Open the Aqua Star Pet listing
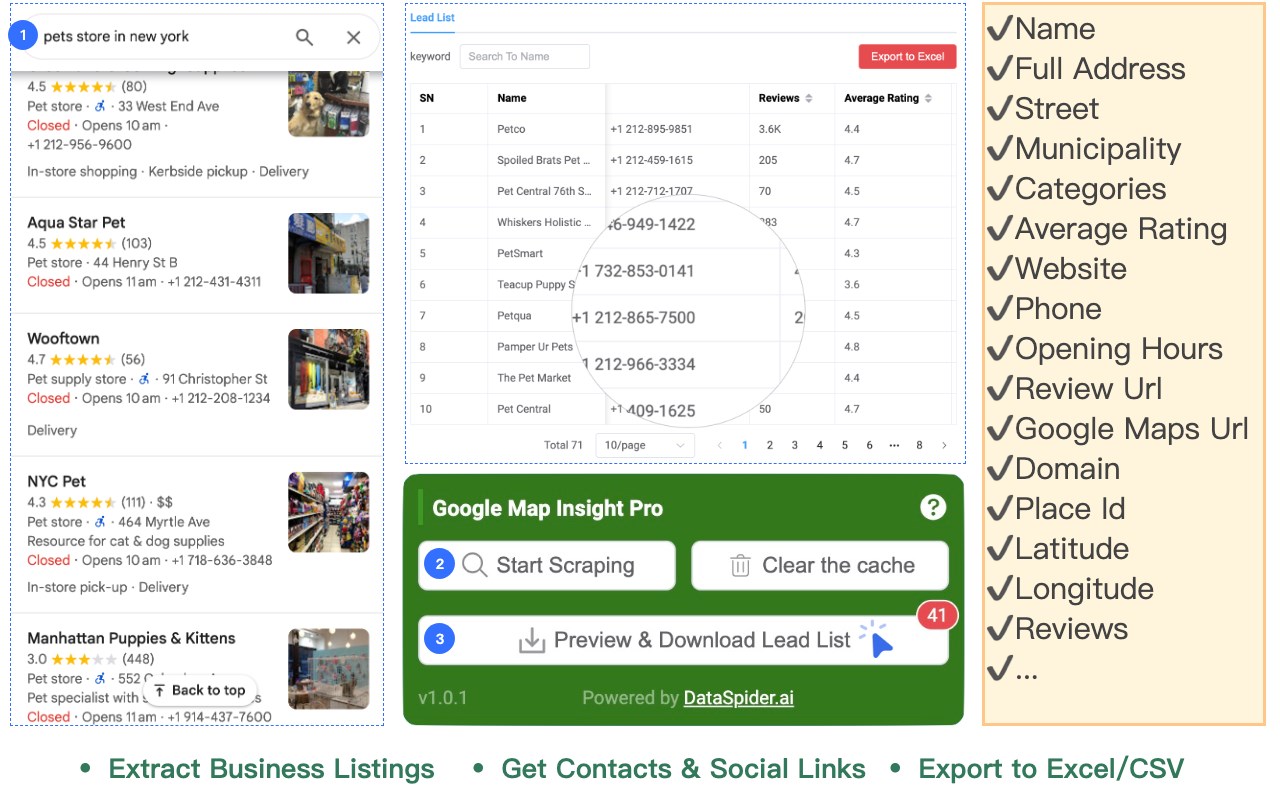 pos(76,222)
